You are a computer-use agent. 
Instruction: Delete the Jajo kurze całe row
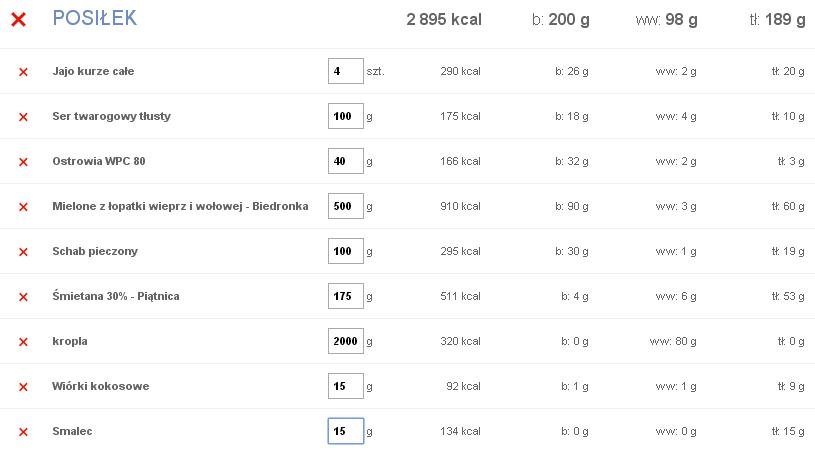(x=23, y=72)
